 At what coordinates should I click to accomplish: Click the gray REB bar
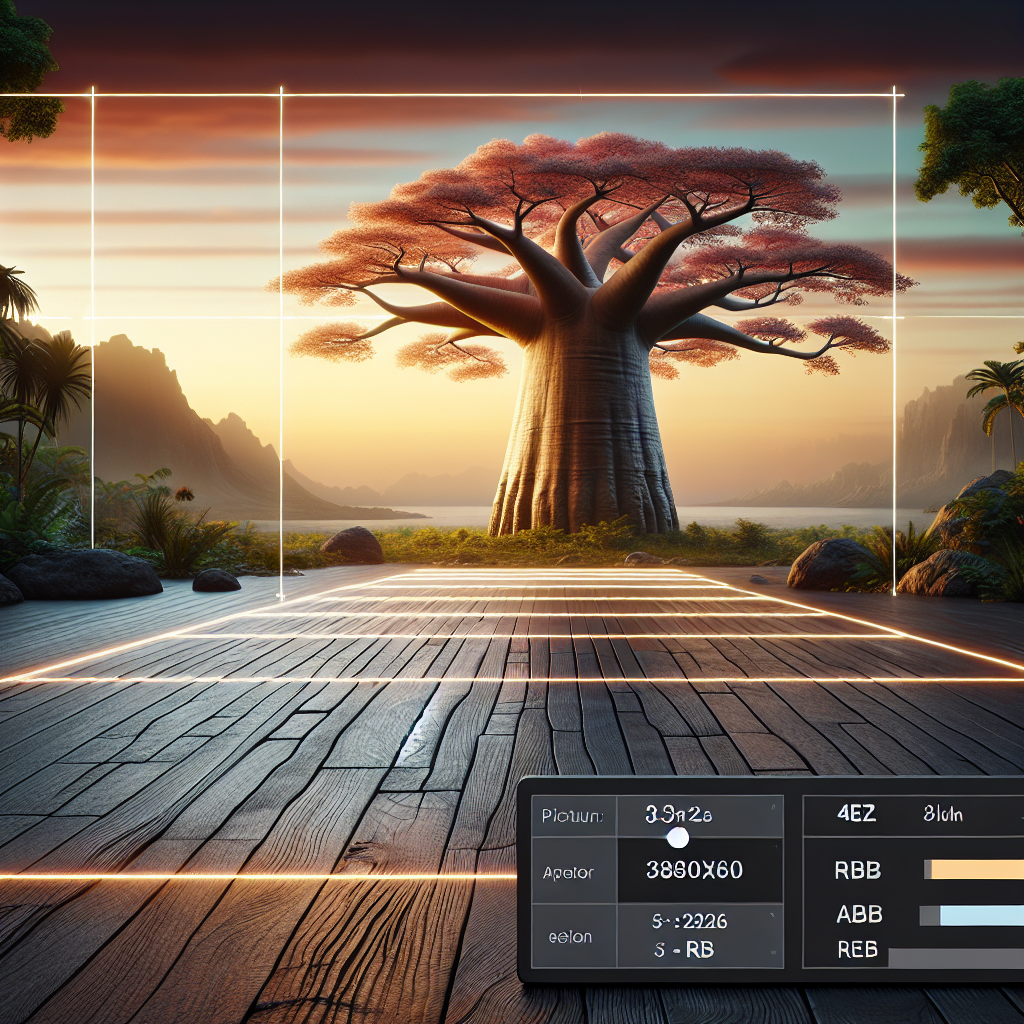pyautogui.click(x=956, y=957)
